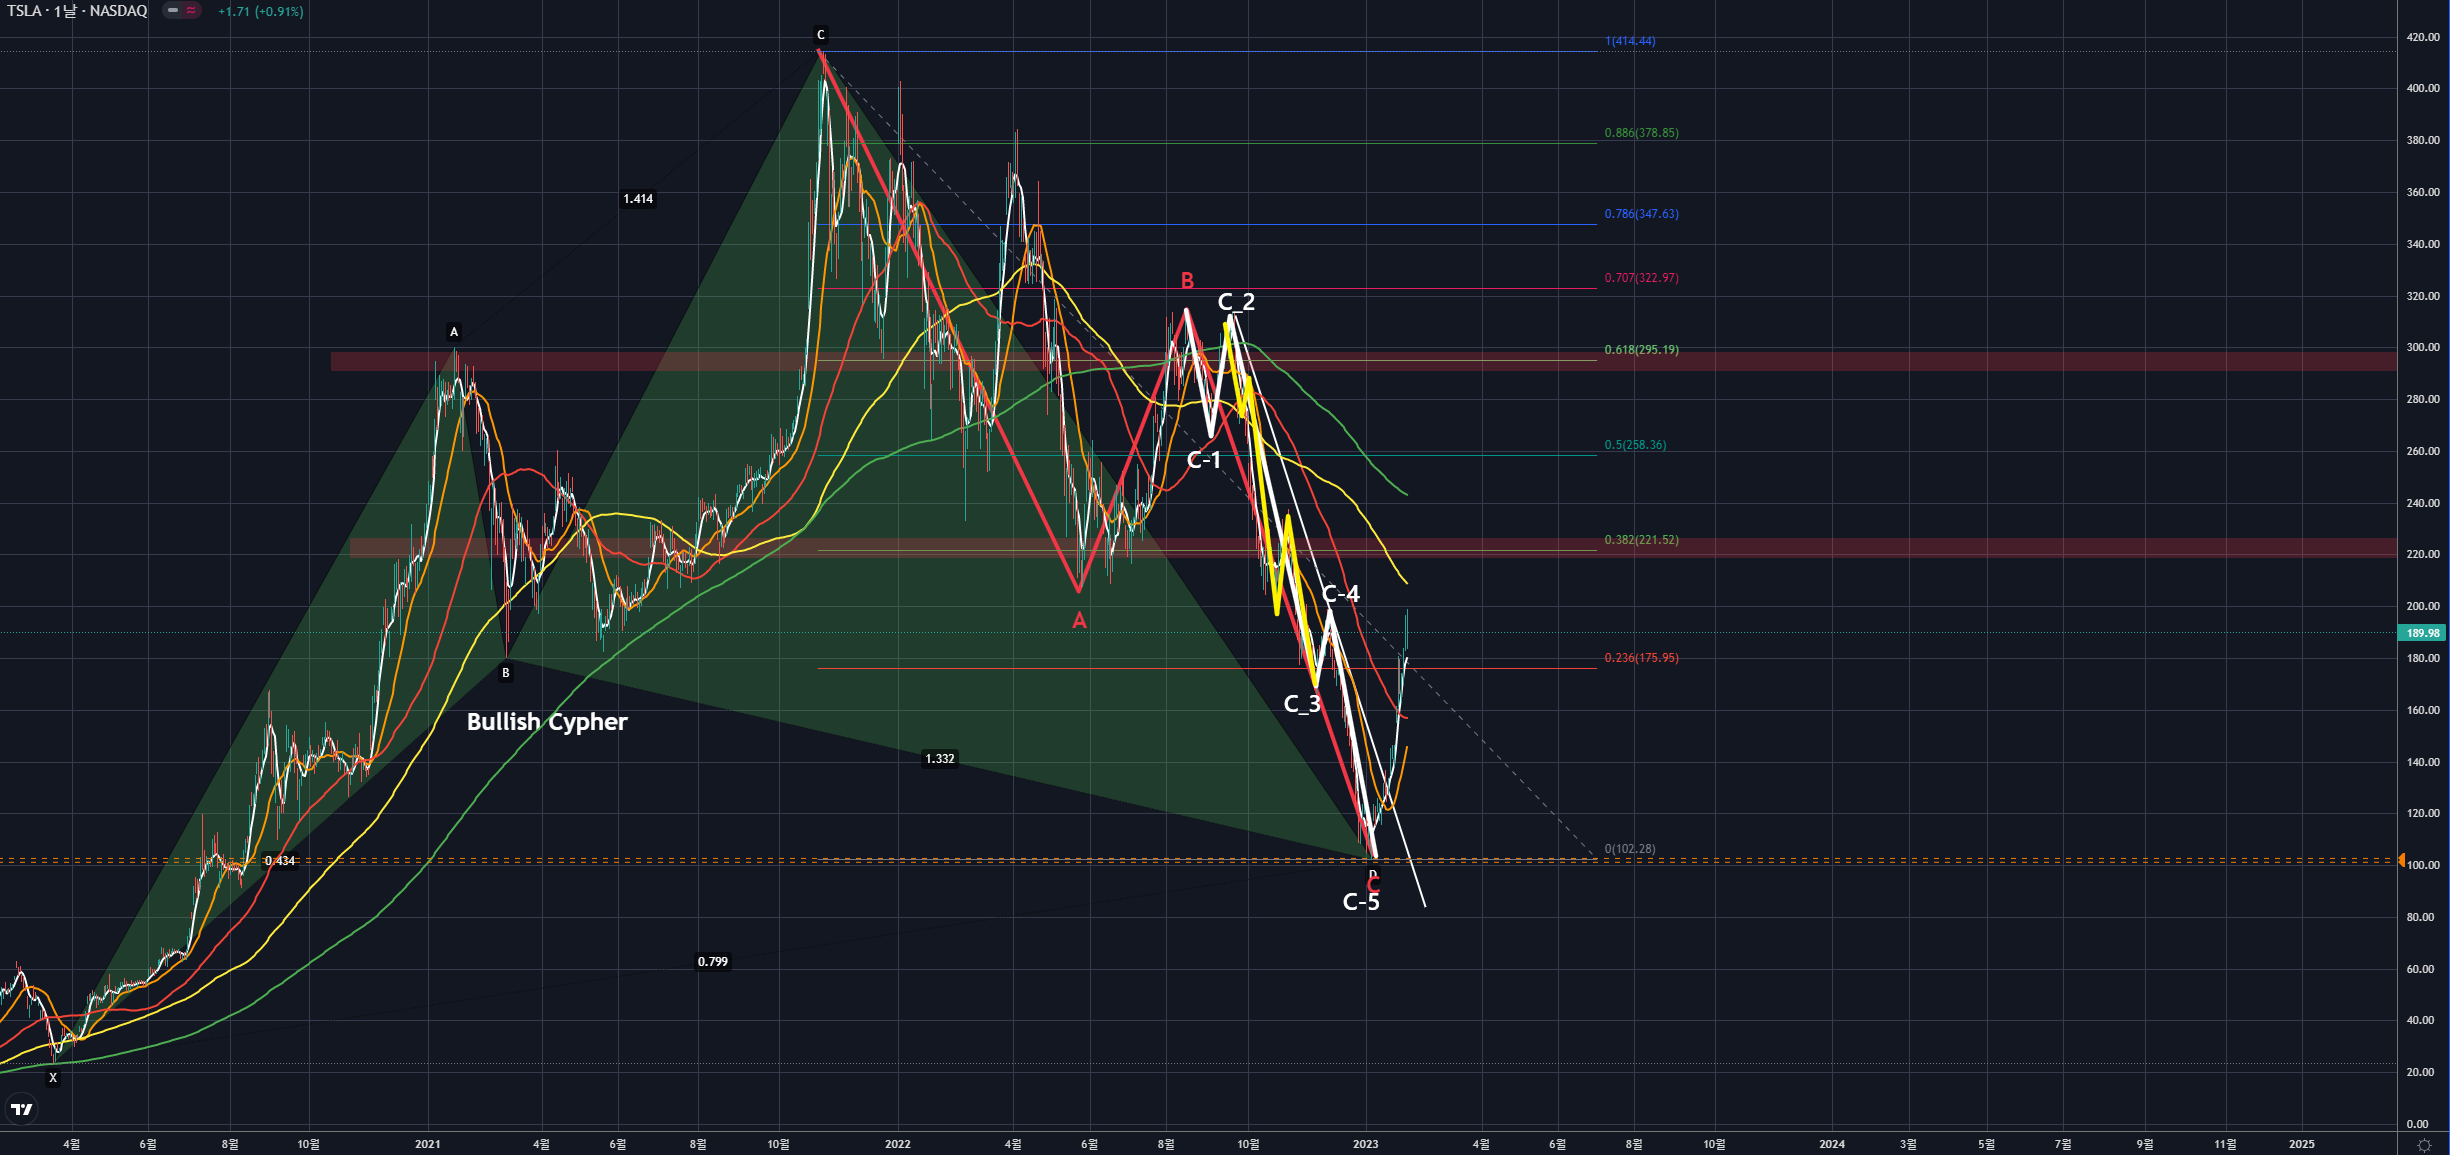This screenshot has width=2450, height=1155.
Task: Click the current price tag 189.98
Action: (2422, 633)
